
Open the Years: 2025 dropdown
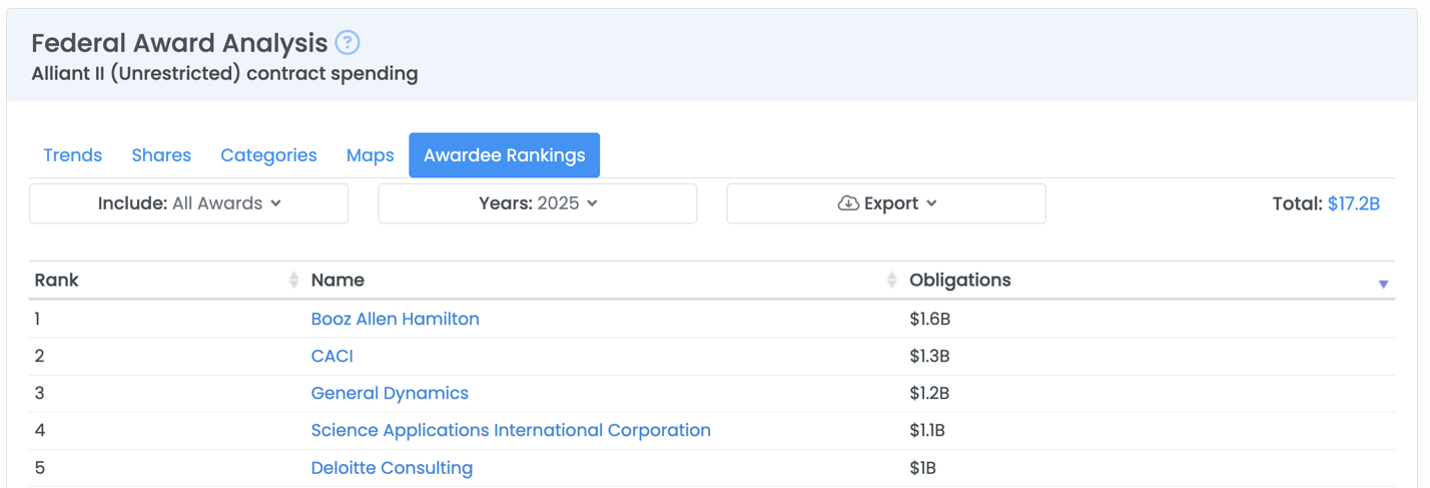coord(537,203)
